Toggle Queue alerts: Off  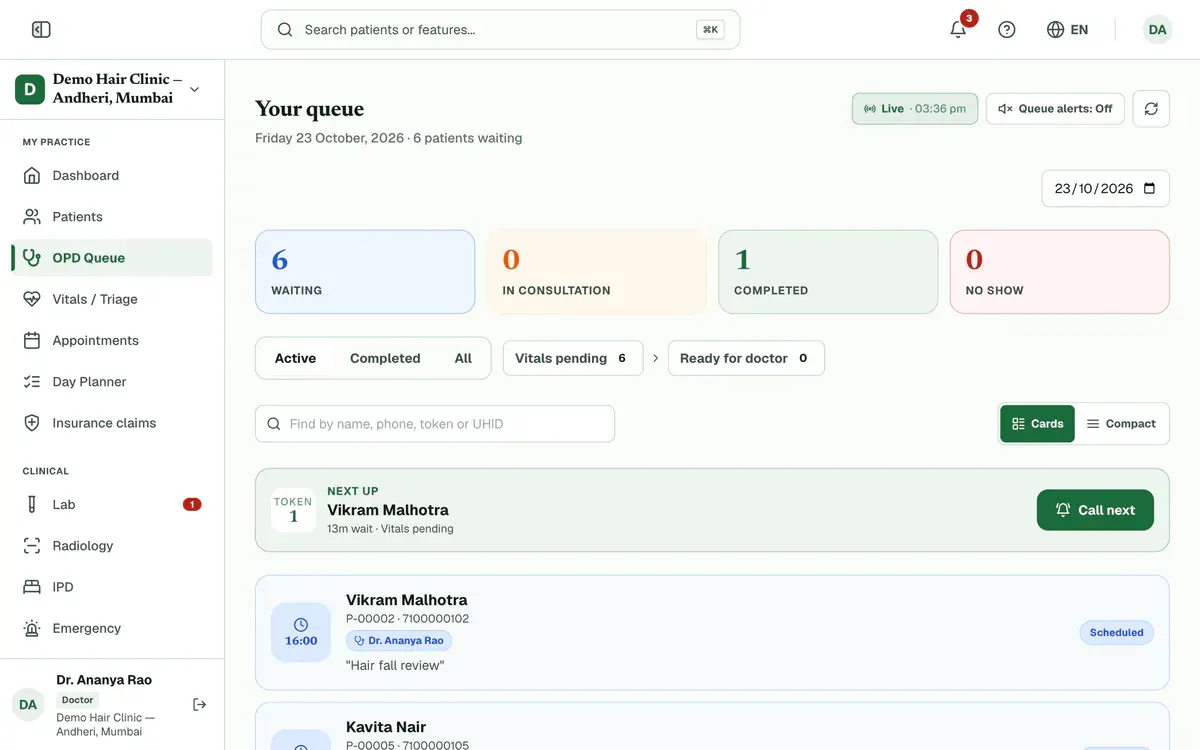(1055, 108)
